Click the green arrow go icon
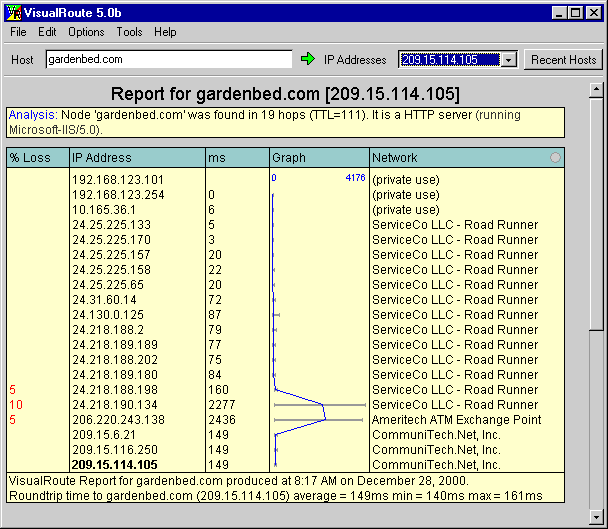Image resolution: width=608 pixels, height=529 pixels. pyautogui.click(x=308, y=59)
